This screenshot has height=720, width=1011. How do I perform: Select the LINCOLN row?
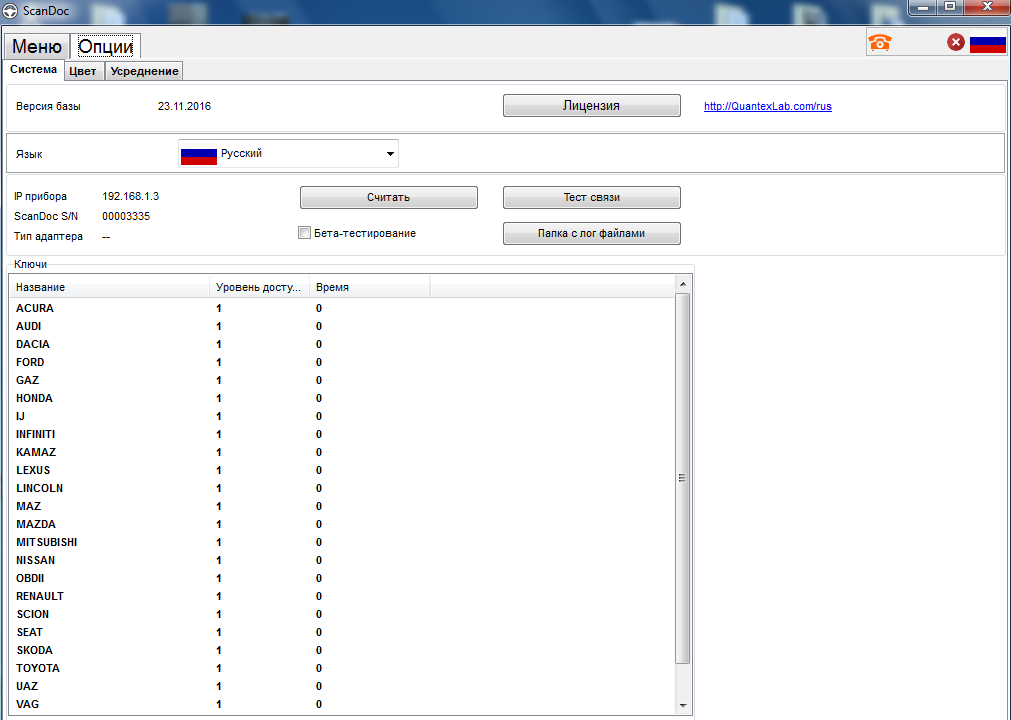342,489
